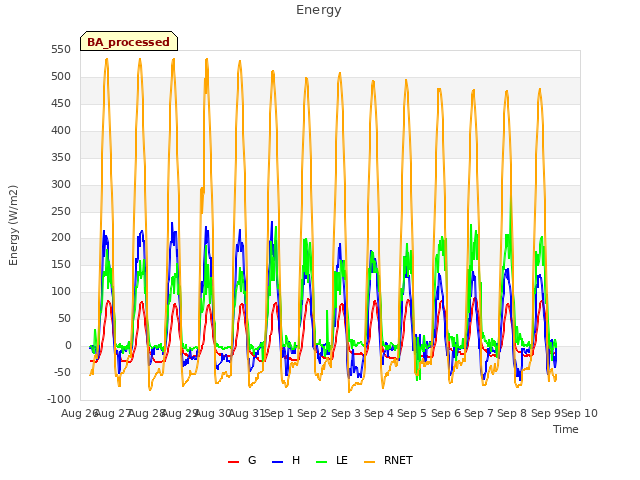This screenshot has height=480, width=640.
Task: Click the 550 y-axis tick label
Action: pos(61,50)
